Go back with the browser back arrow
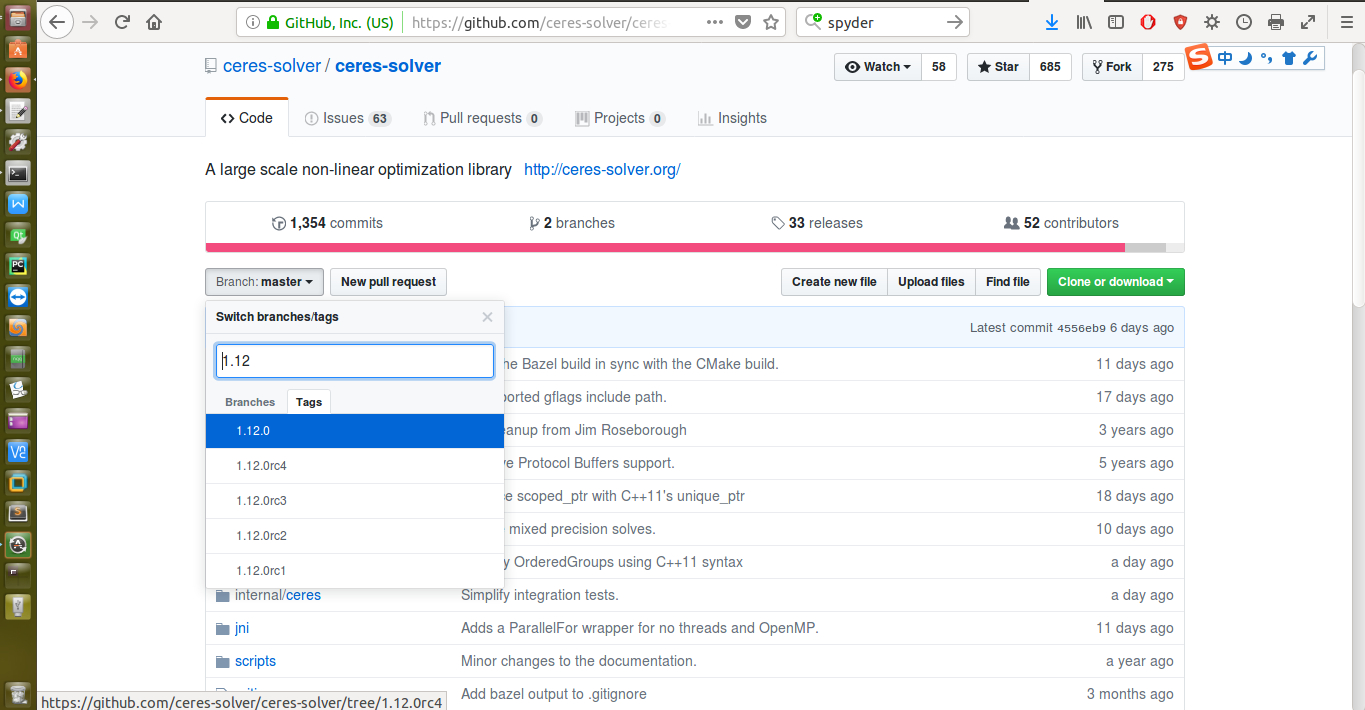 [x=57, y=21]
